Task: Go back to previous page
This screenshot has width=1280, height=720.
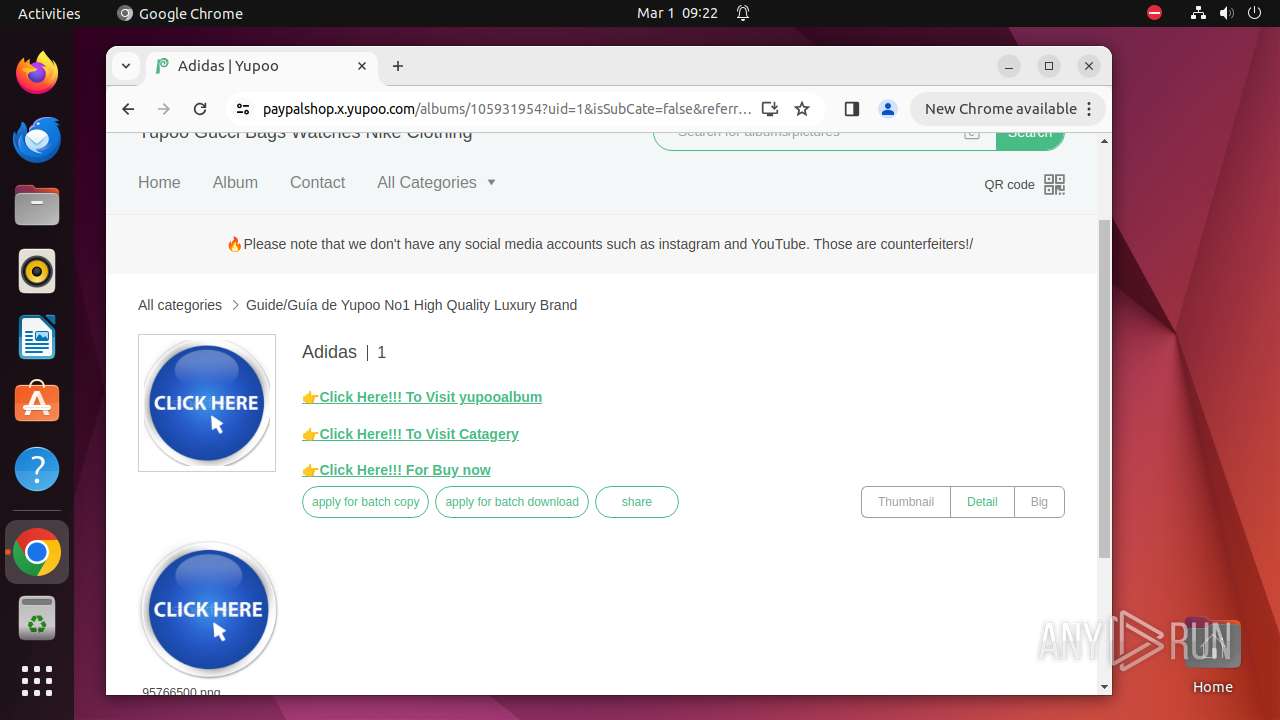Action: pyautogui.click(x=128, y=109)
